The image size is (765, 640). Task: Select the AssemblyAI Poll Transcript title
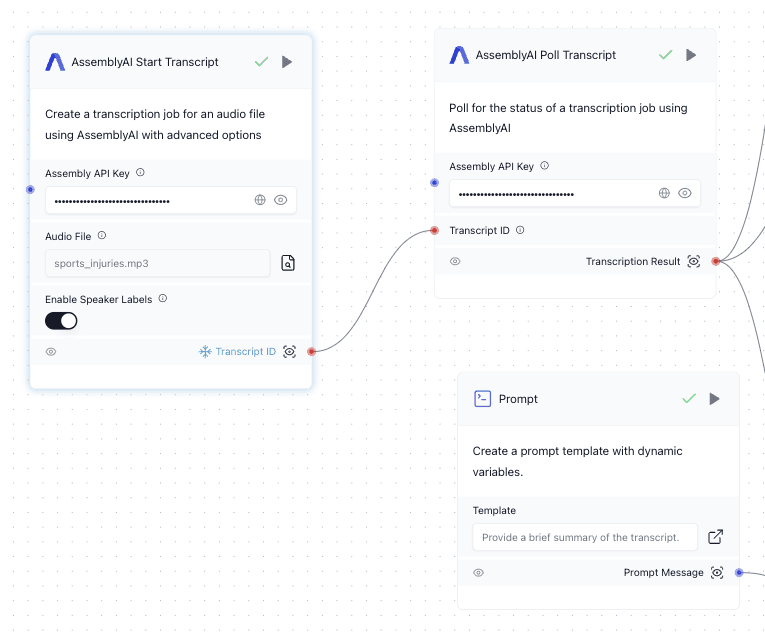click(x=545, y=55)
